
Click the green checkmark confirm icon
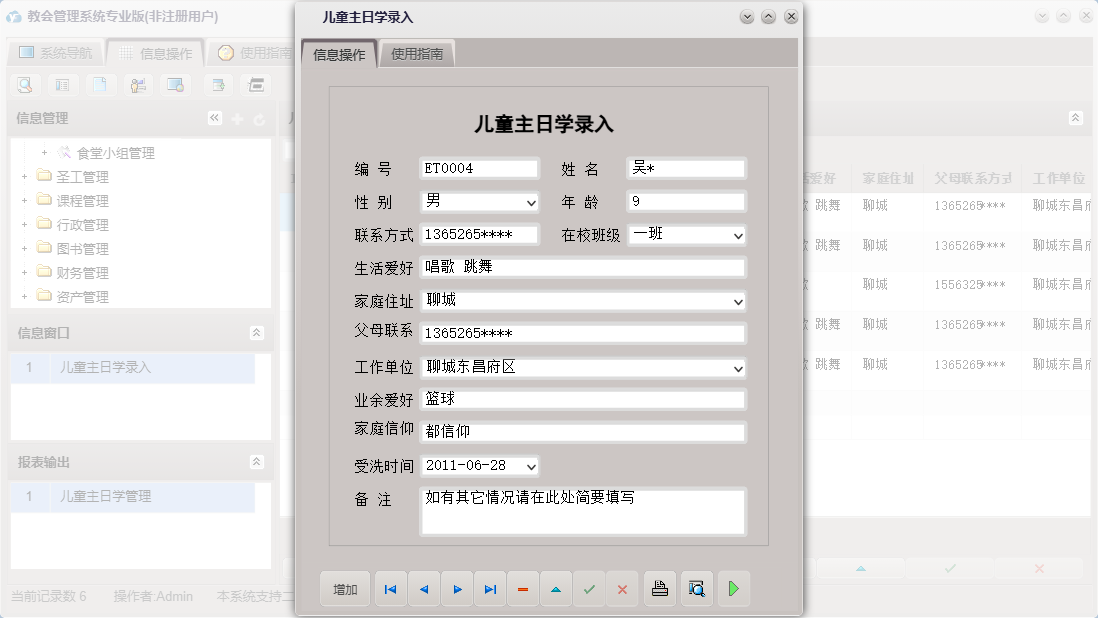589,589
